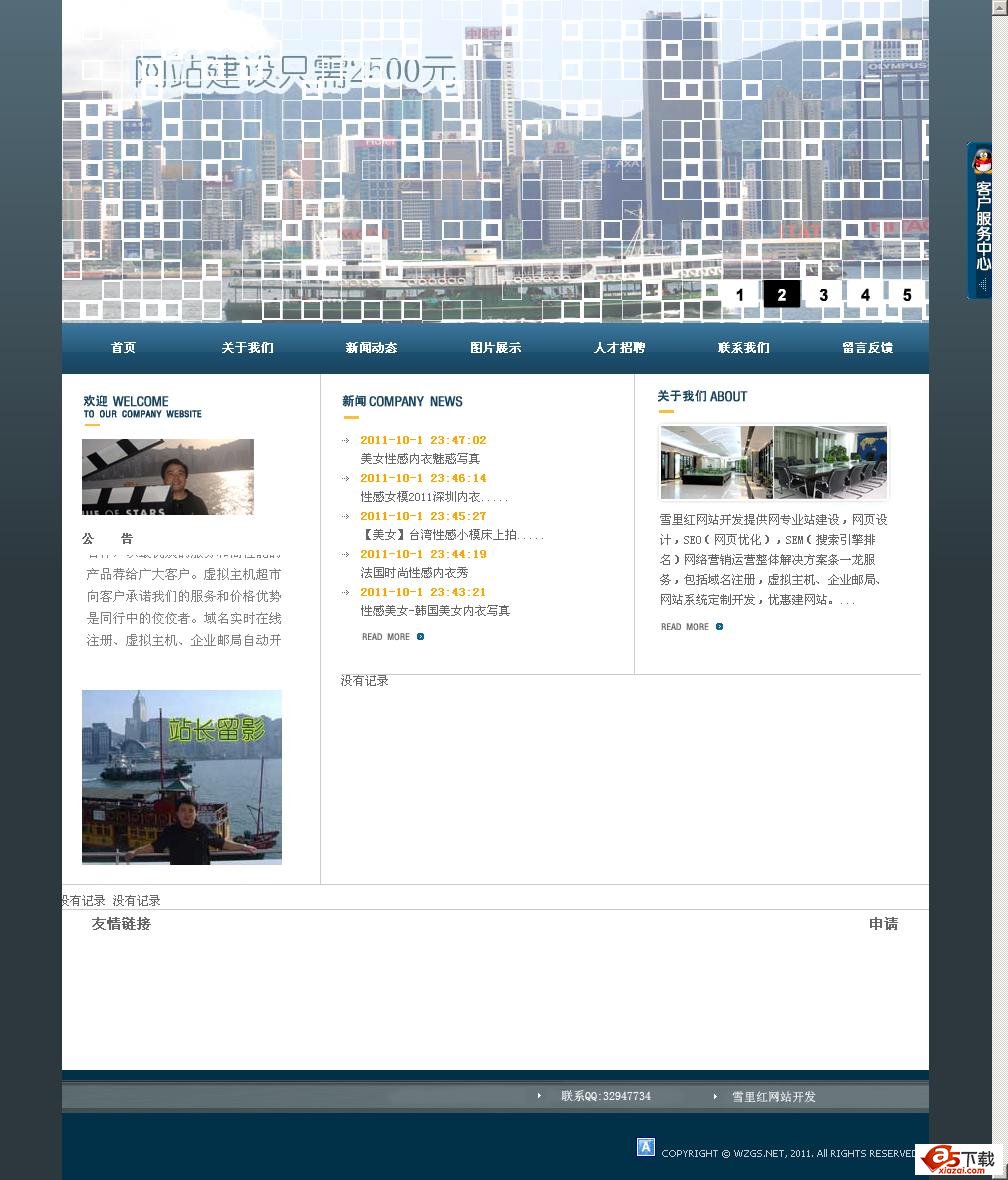
Task: Click the 申请 link in friendly links
Action: click(x=883, y=924)
